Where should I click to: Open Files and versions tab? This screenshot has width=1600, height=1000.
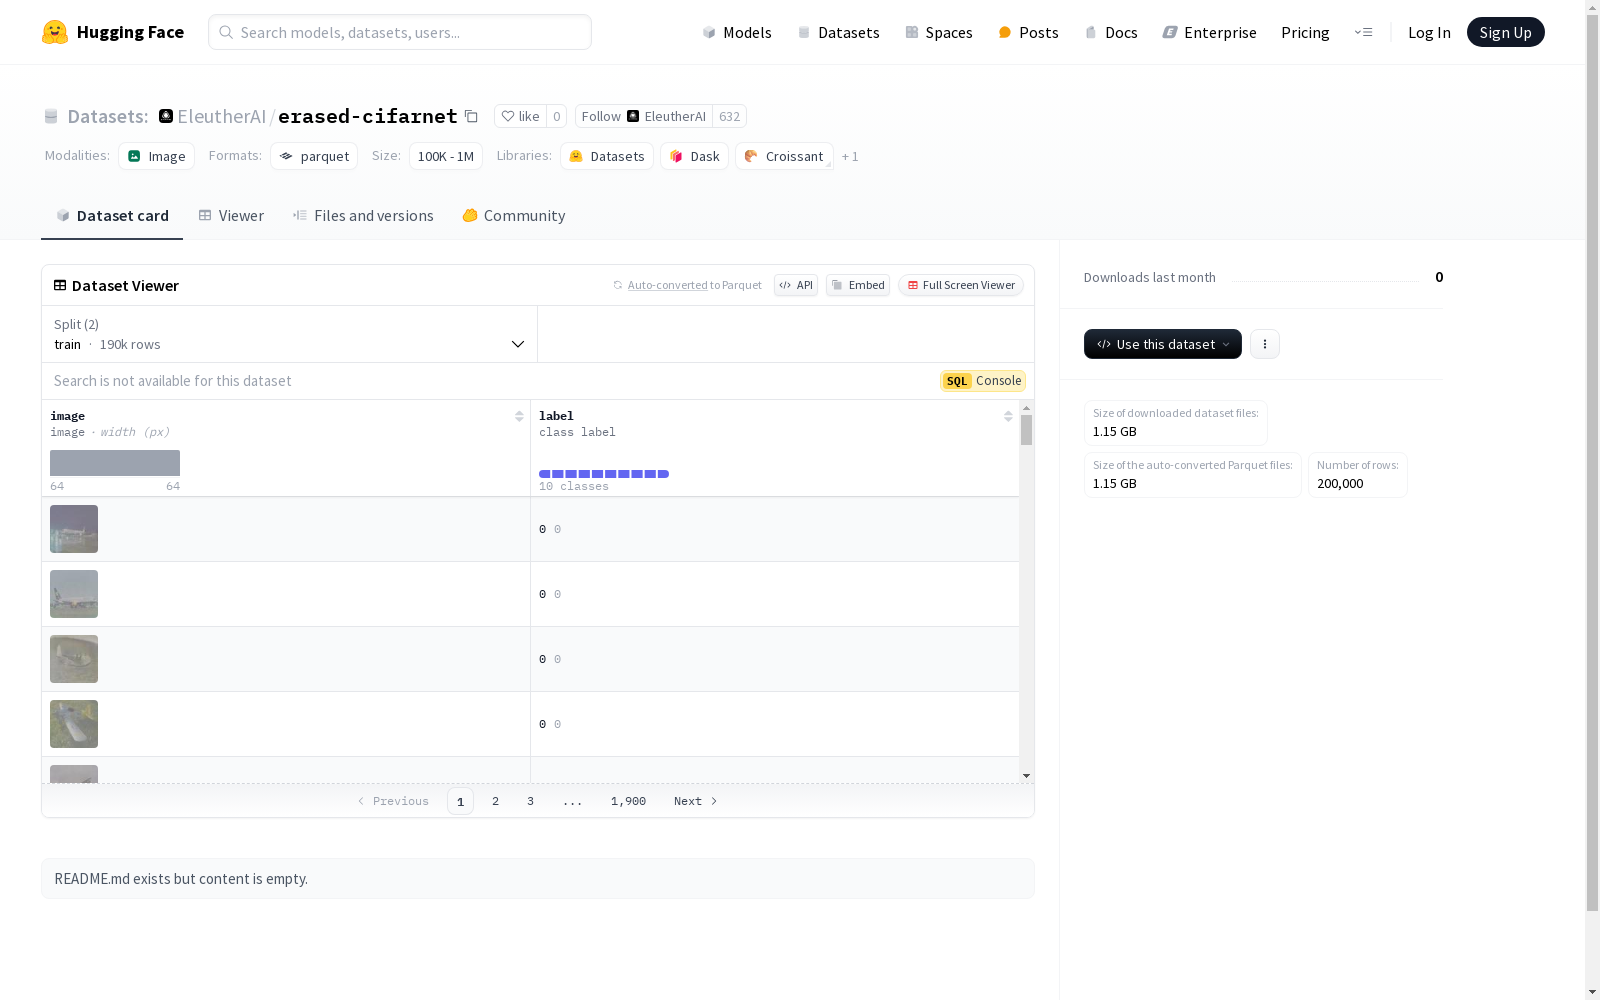(x=363, y=216)
